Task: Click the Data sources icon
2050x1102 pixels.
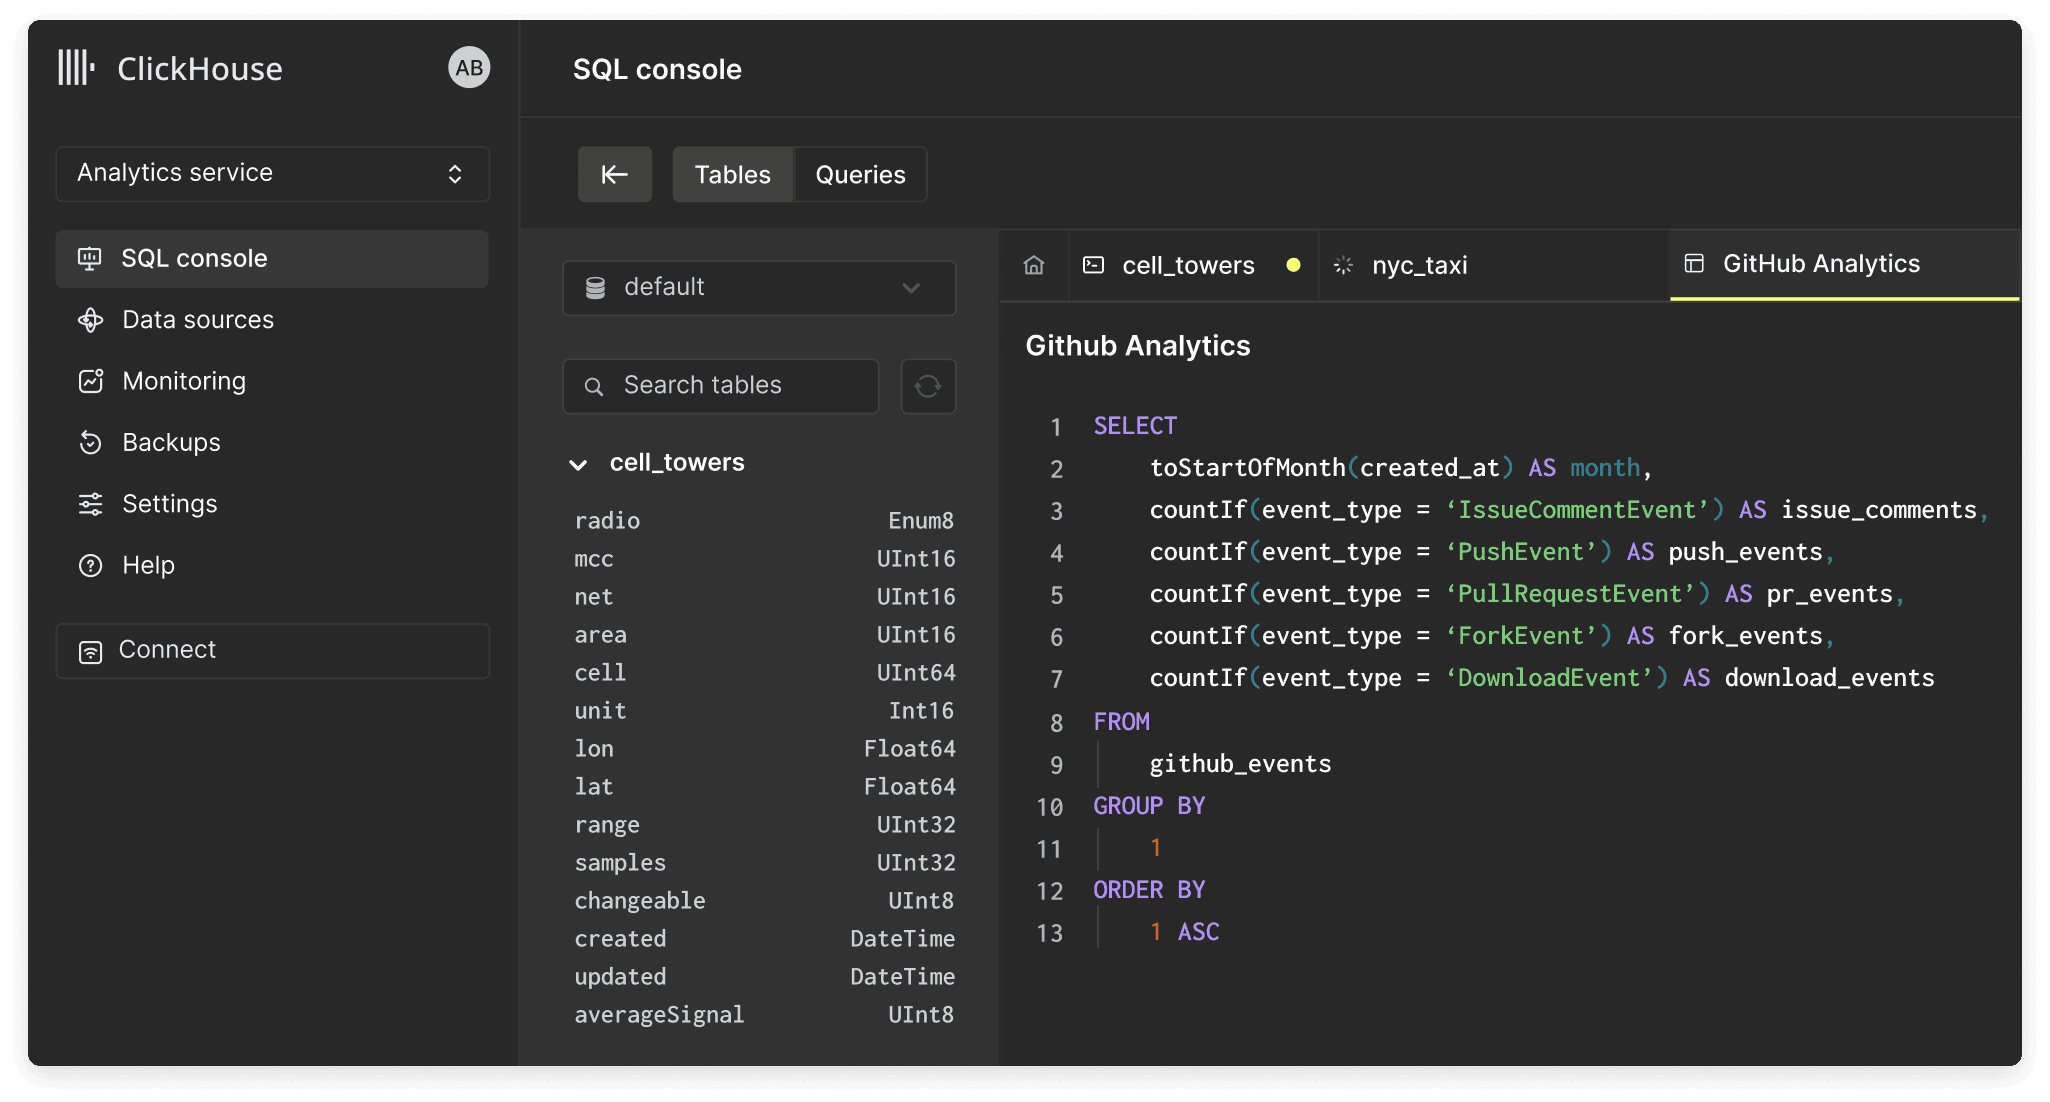Action: click(90, 320)
